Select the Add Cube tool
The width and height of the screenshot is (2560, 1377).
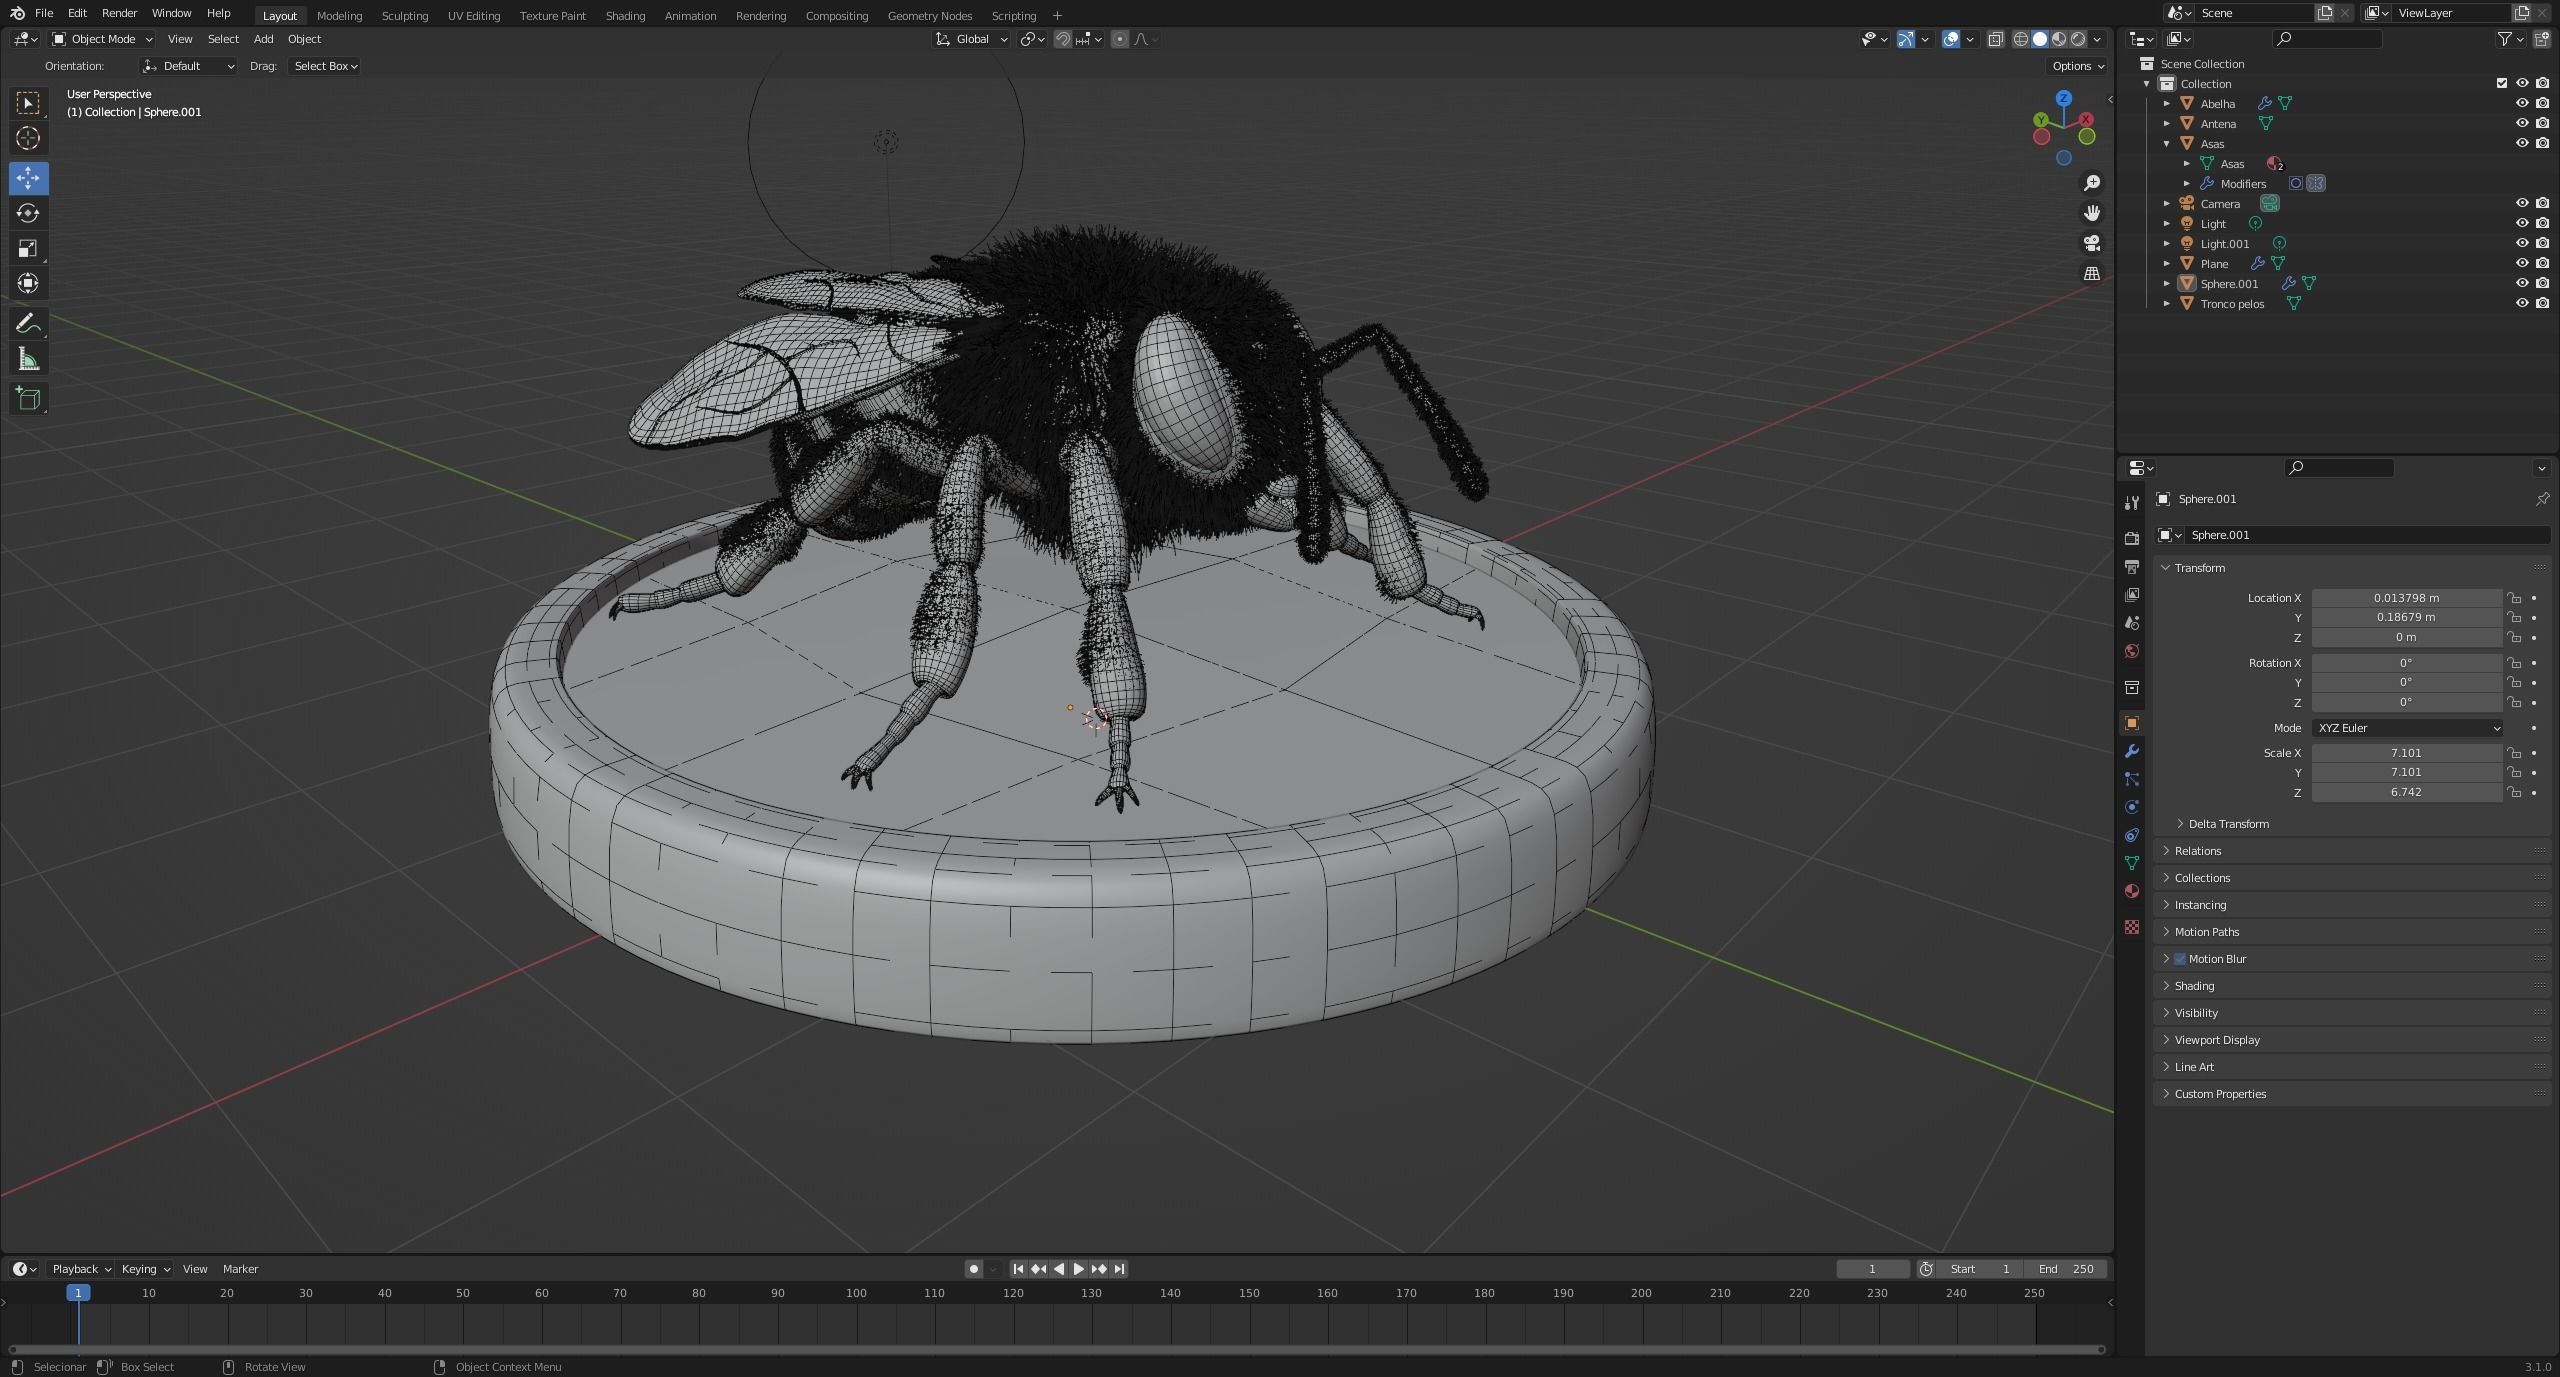click(28, 398)
